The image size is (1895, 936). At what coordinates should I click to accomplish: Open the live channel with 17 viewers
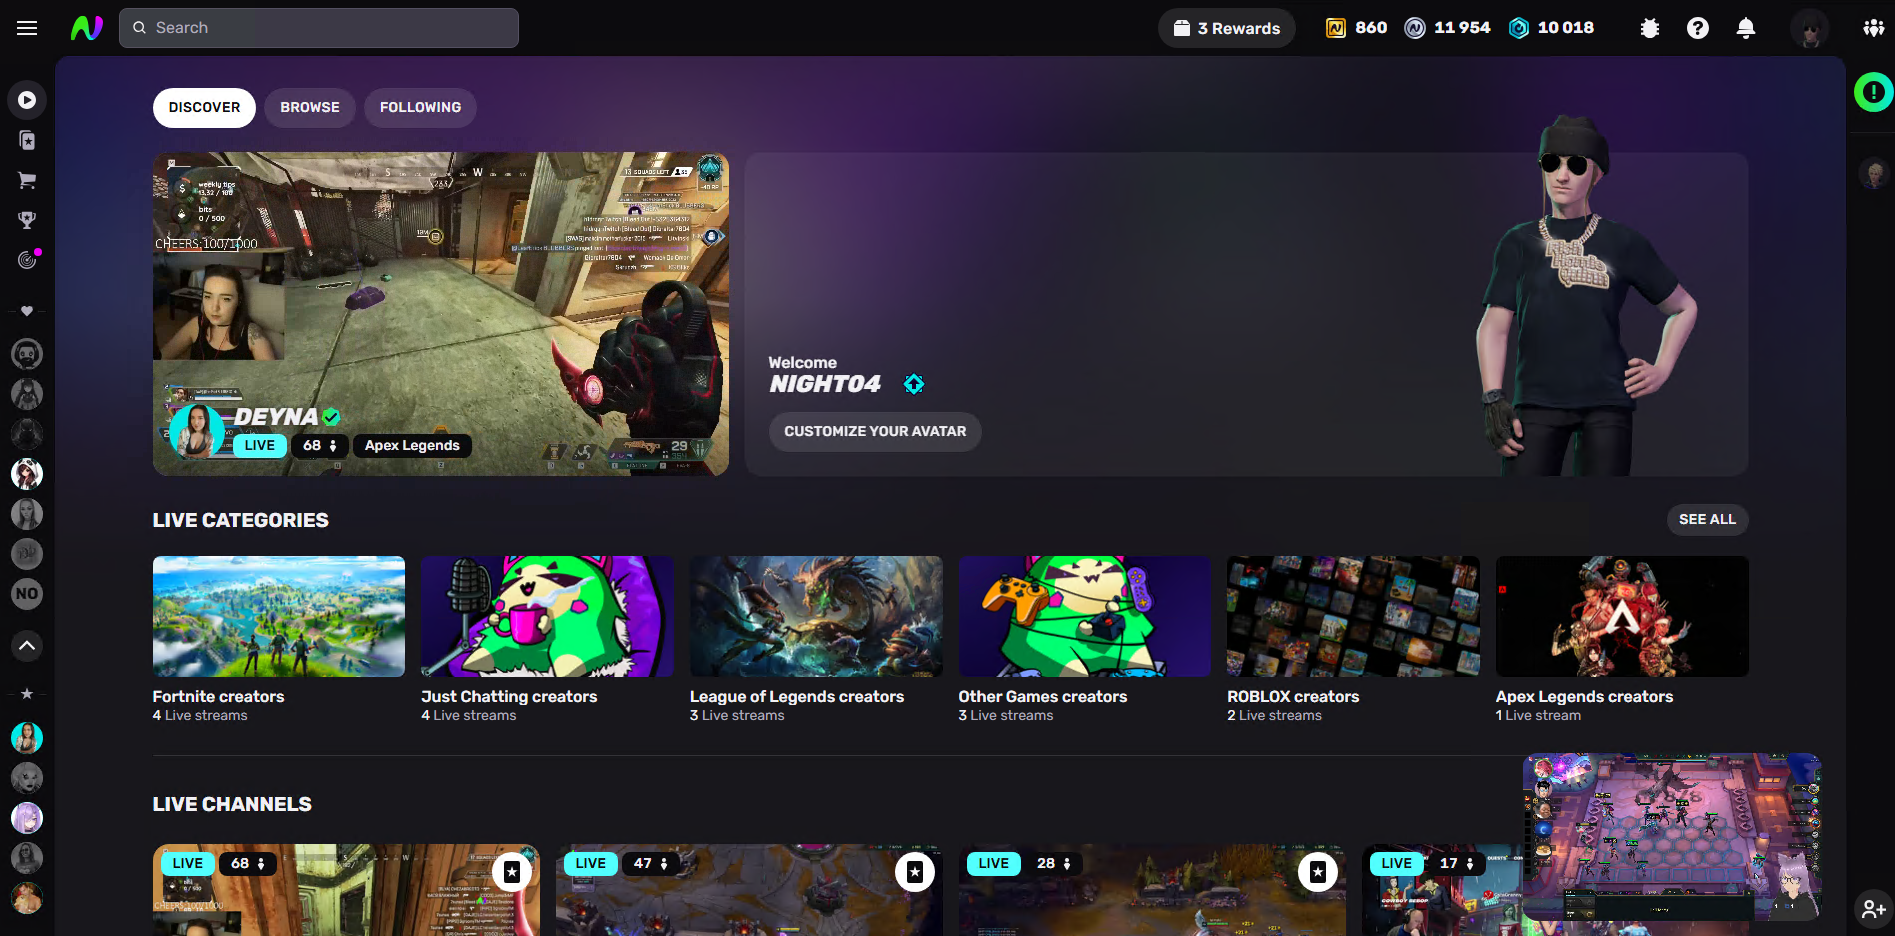1440,890
